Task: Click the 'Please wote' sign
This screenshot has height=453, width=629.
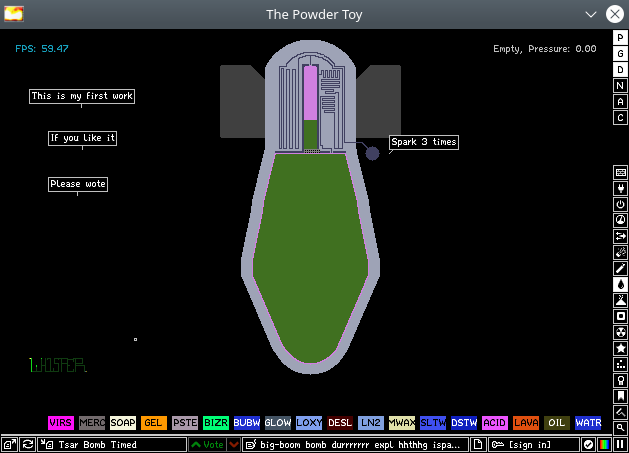Action: point(78,184)
